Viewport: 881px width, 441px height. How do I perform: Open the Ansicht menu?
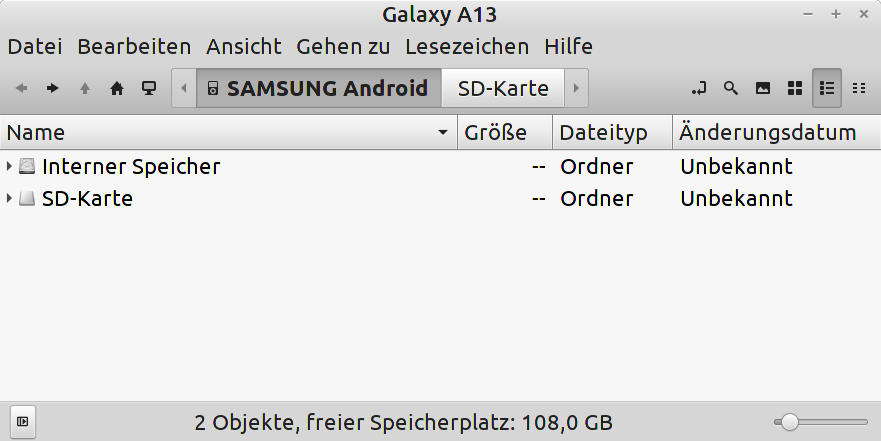243,46
